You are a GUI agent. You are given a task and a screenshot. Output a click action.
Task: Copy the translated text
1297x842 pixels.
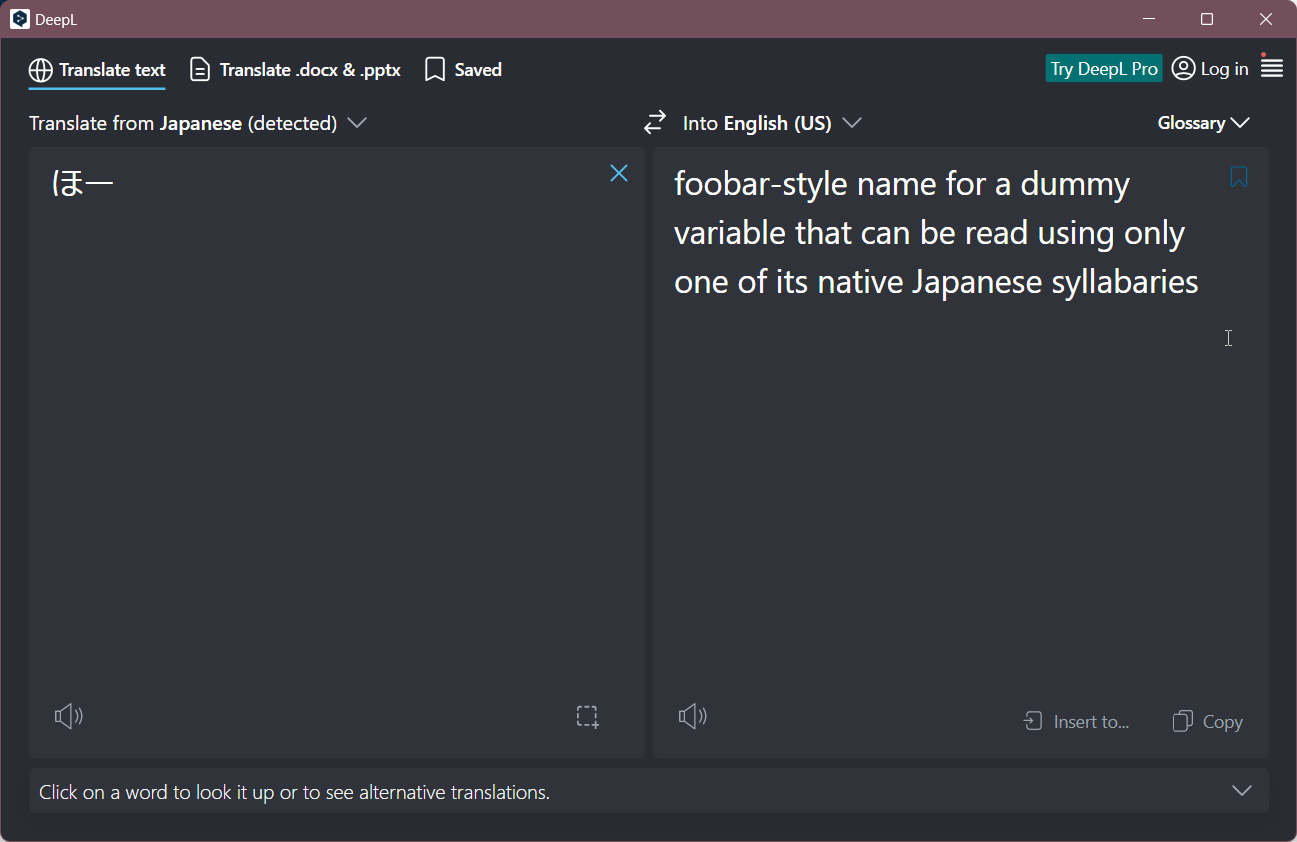[1207, 721]
